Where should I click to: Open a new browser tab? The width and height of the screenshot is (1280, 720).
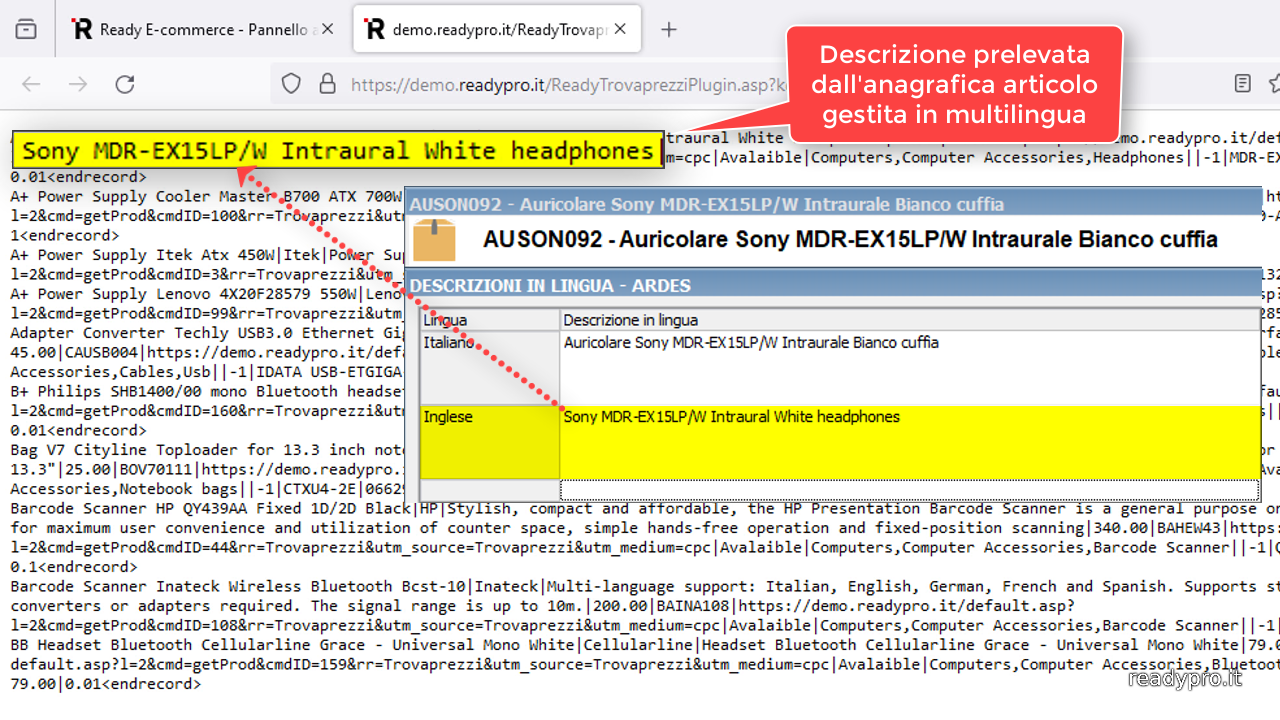(x=669, y=29)
